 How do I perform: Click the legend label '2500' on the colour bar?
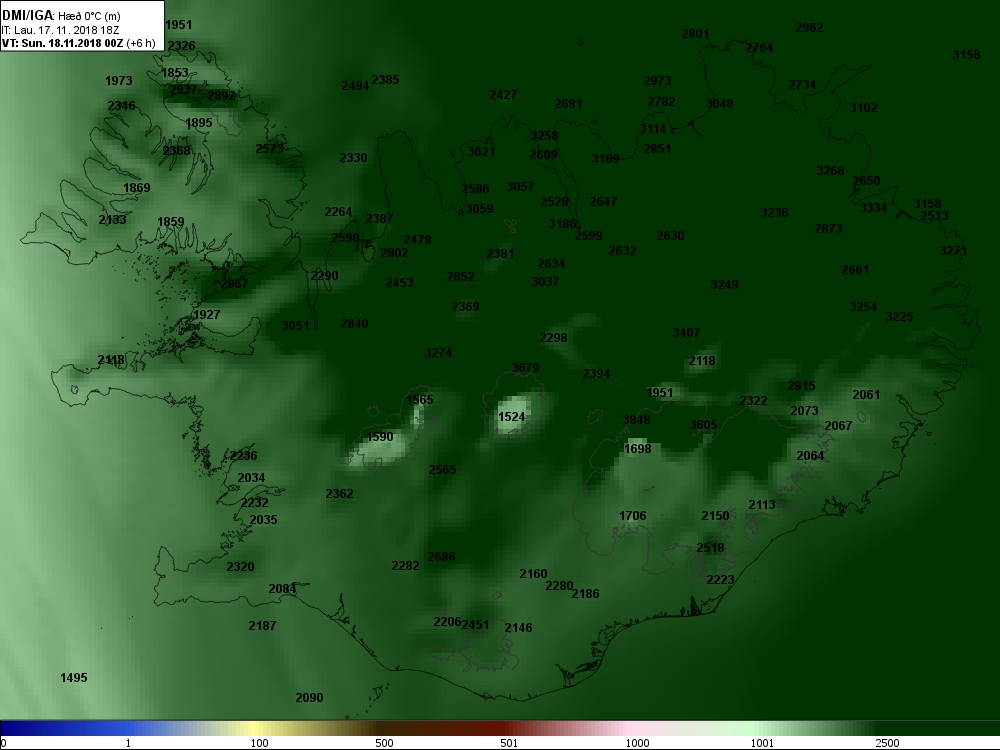pyautogui.click(x=887, y=743)
